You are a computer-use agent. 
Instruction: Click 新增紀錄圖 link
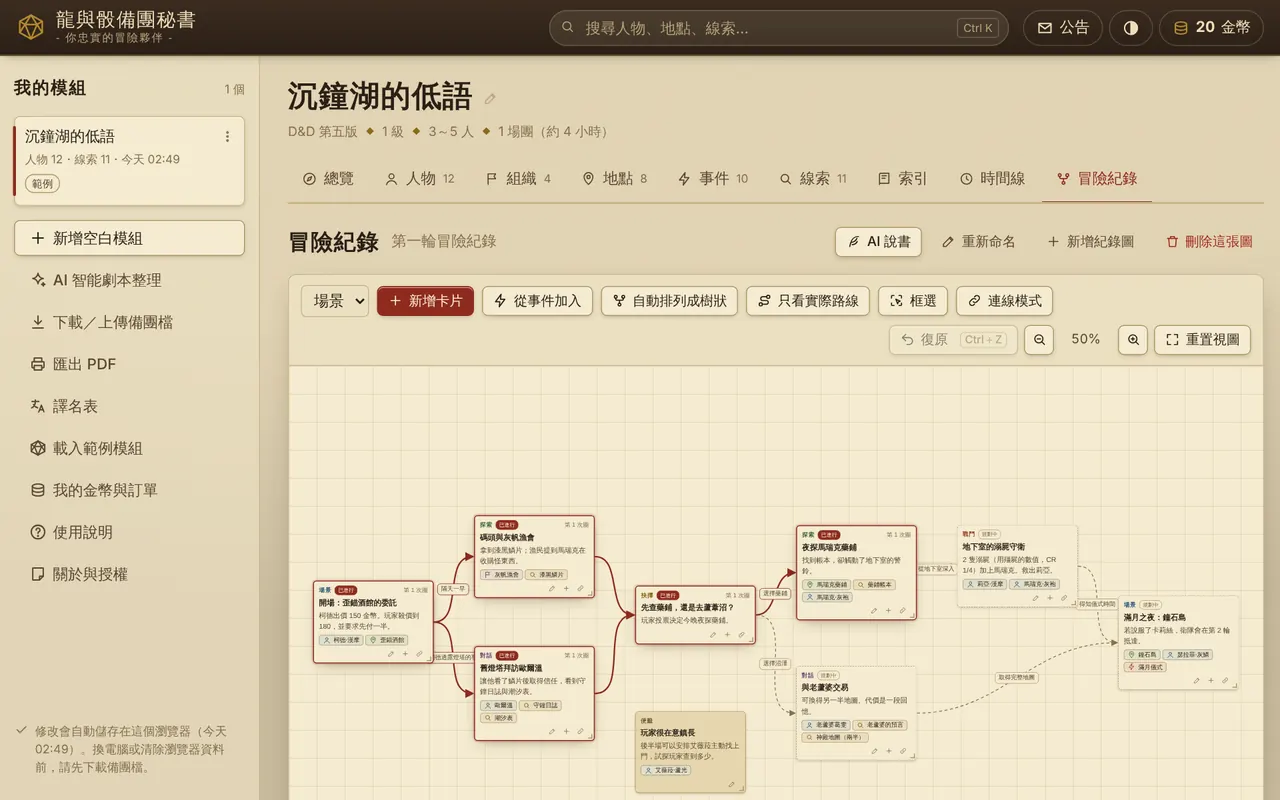click(1091, 242)
